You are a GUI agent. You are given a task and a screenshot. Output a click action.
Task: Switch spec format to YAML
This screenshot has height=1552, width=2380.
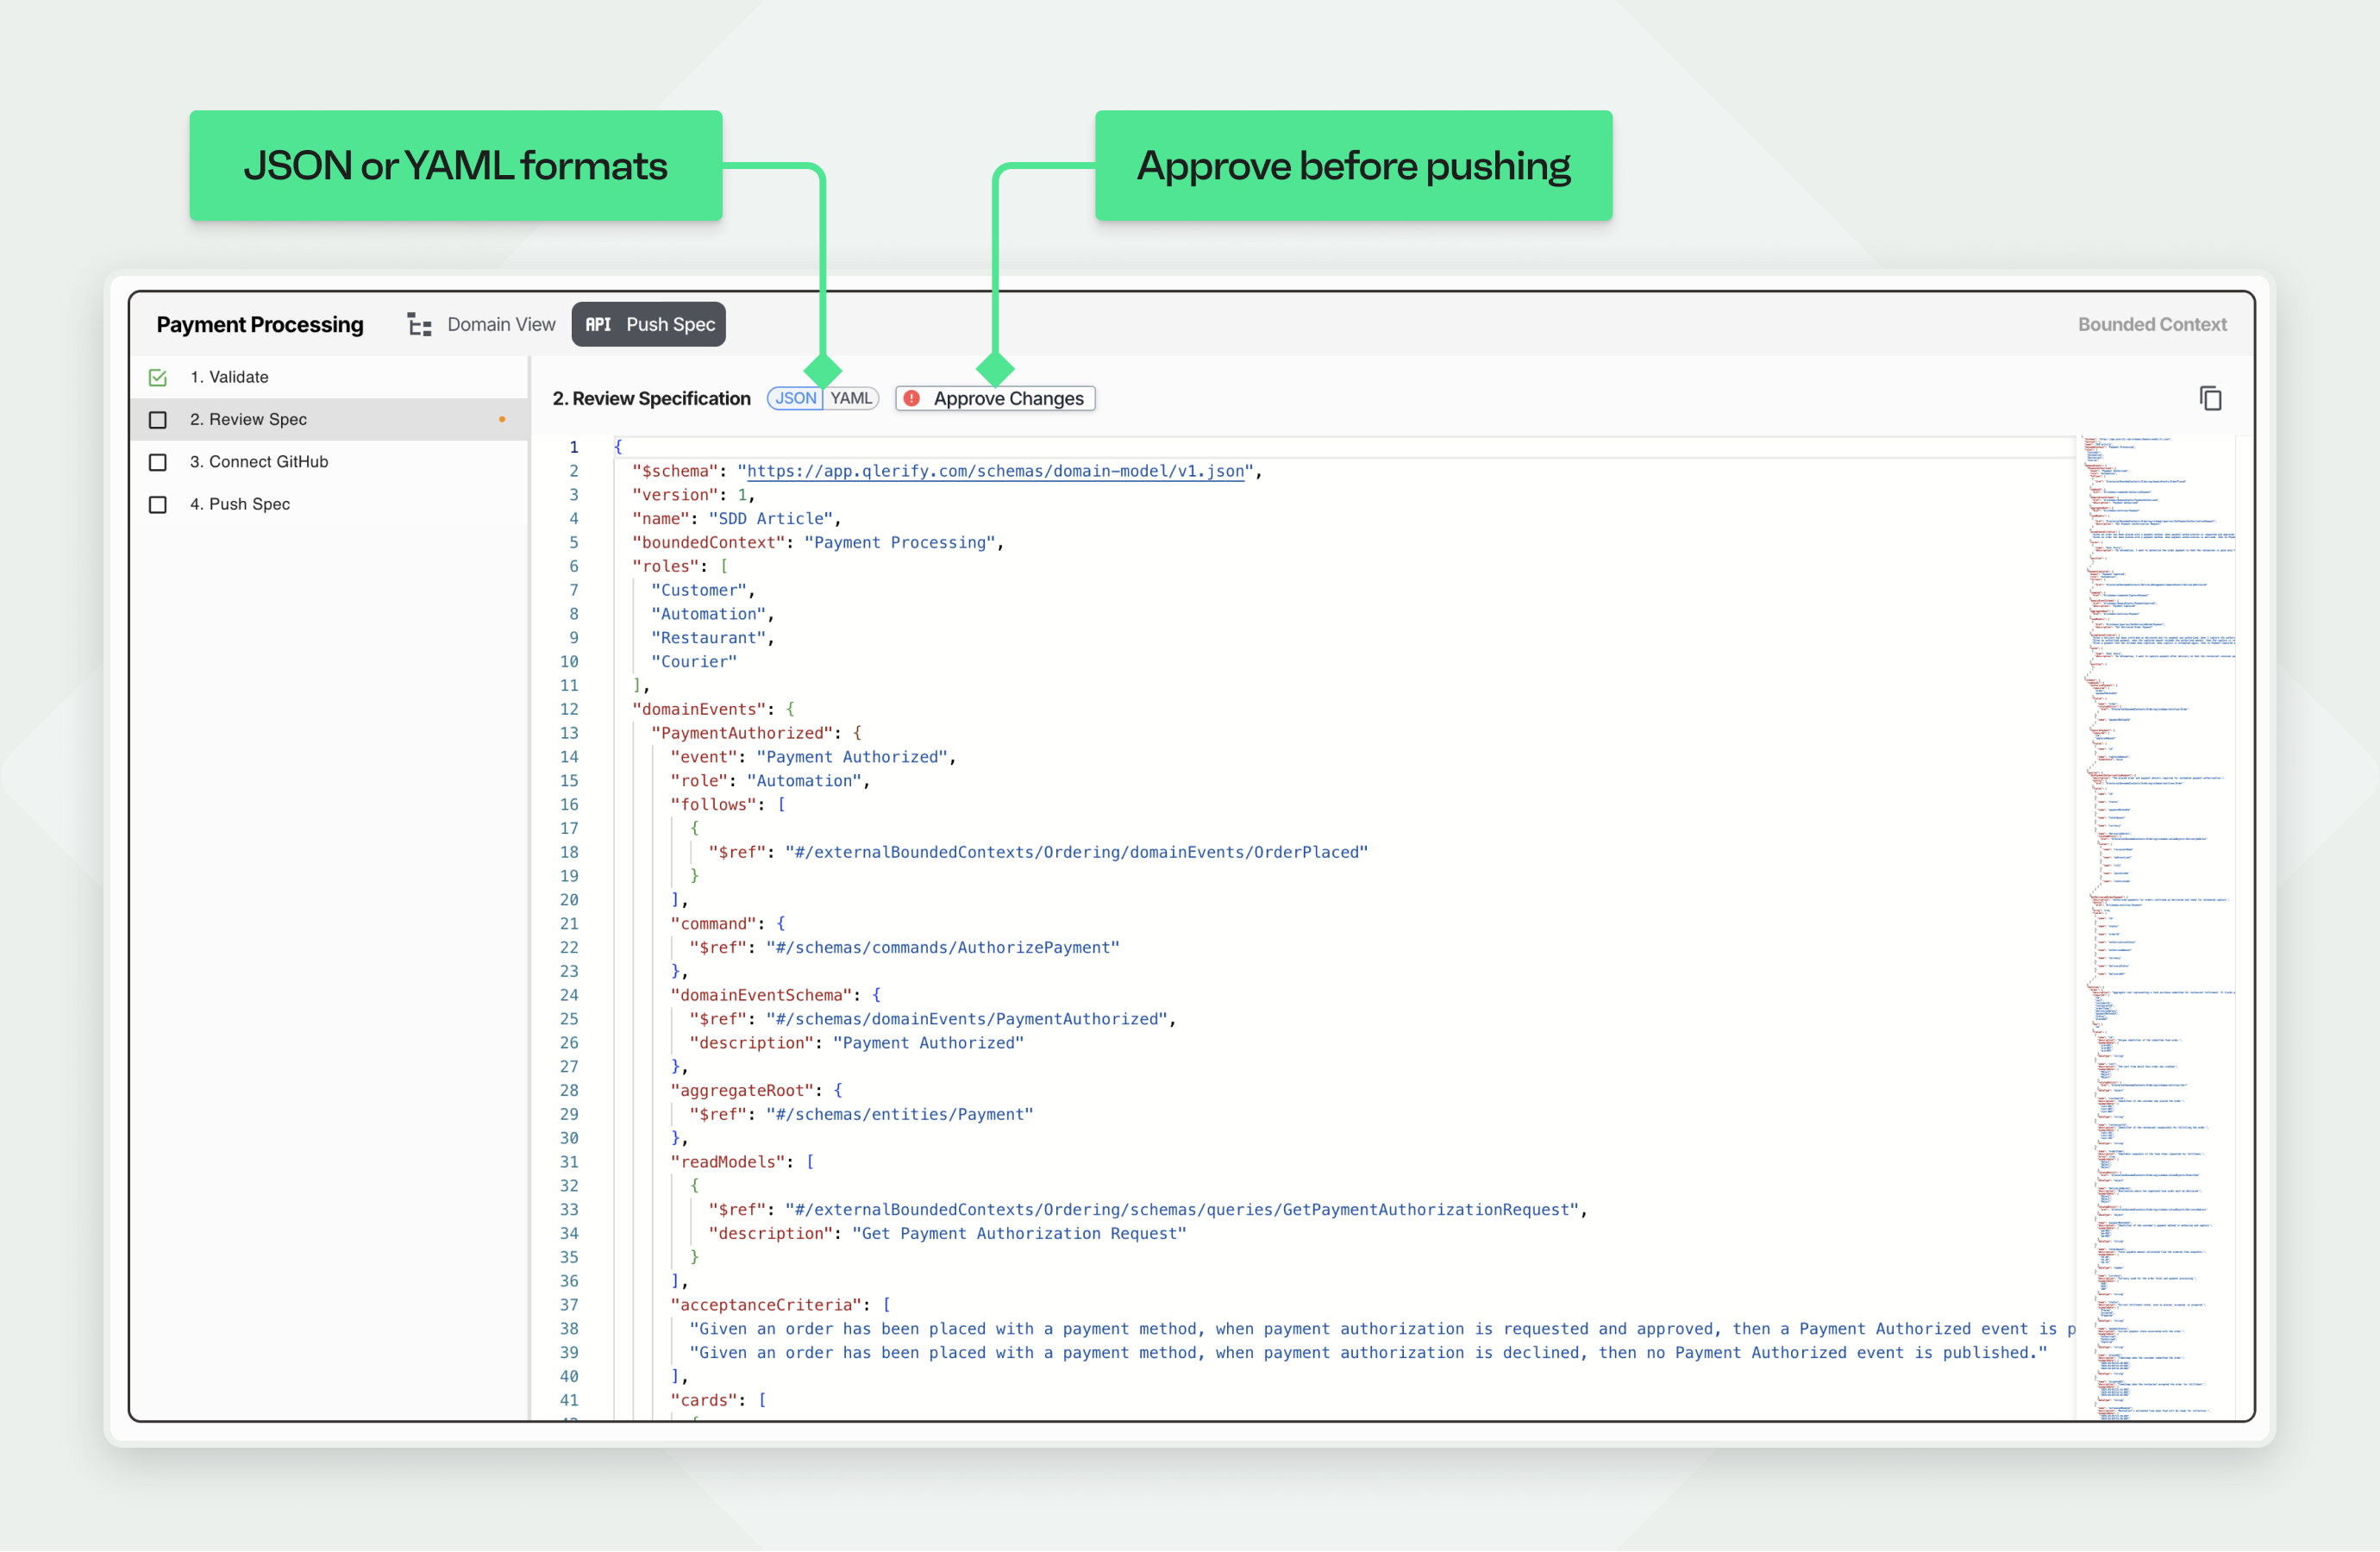point(851,398)
